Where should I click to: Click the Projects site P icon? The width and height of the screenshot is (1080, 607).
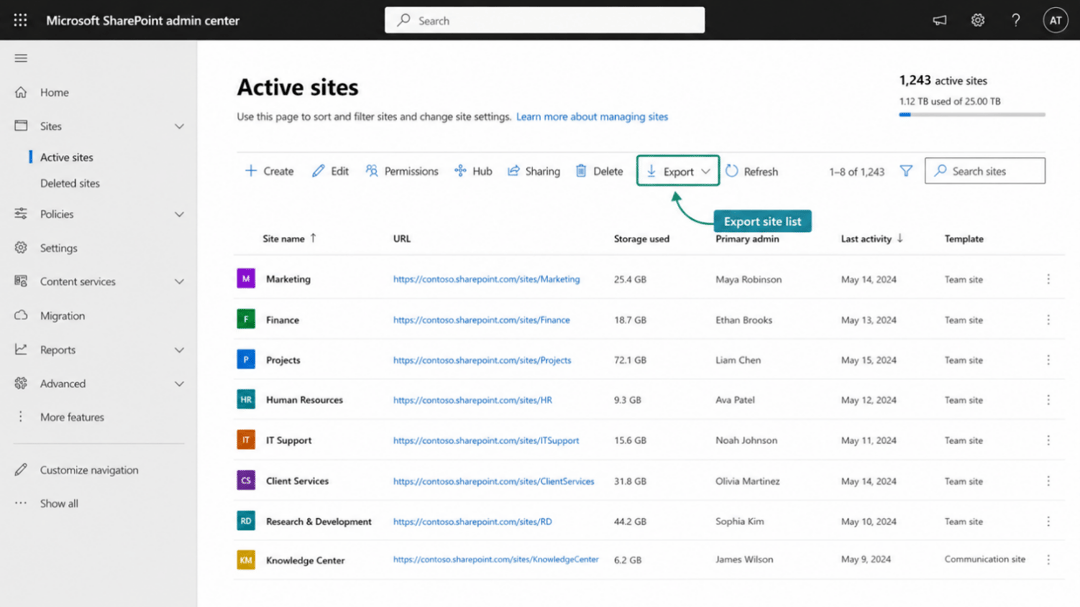point(246,359)
